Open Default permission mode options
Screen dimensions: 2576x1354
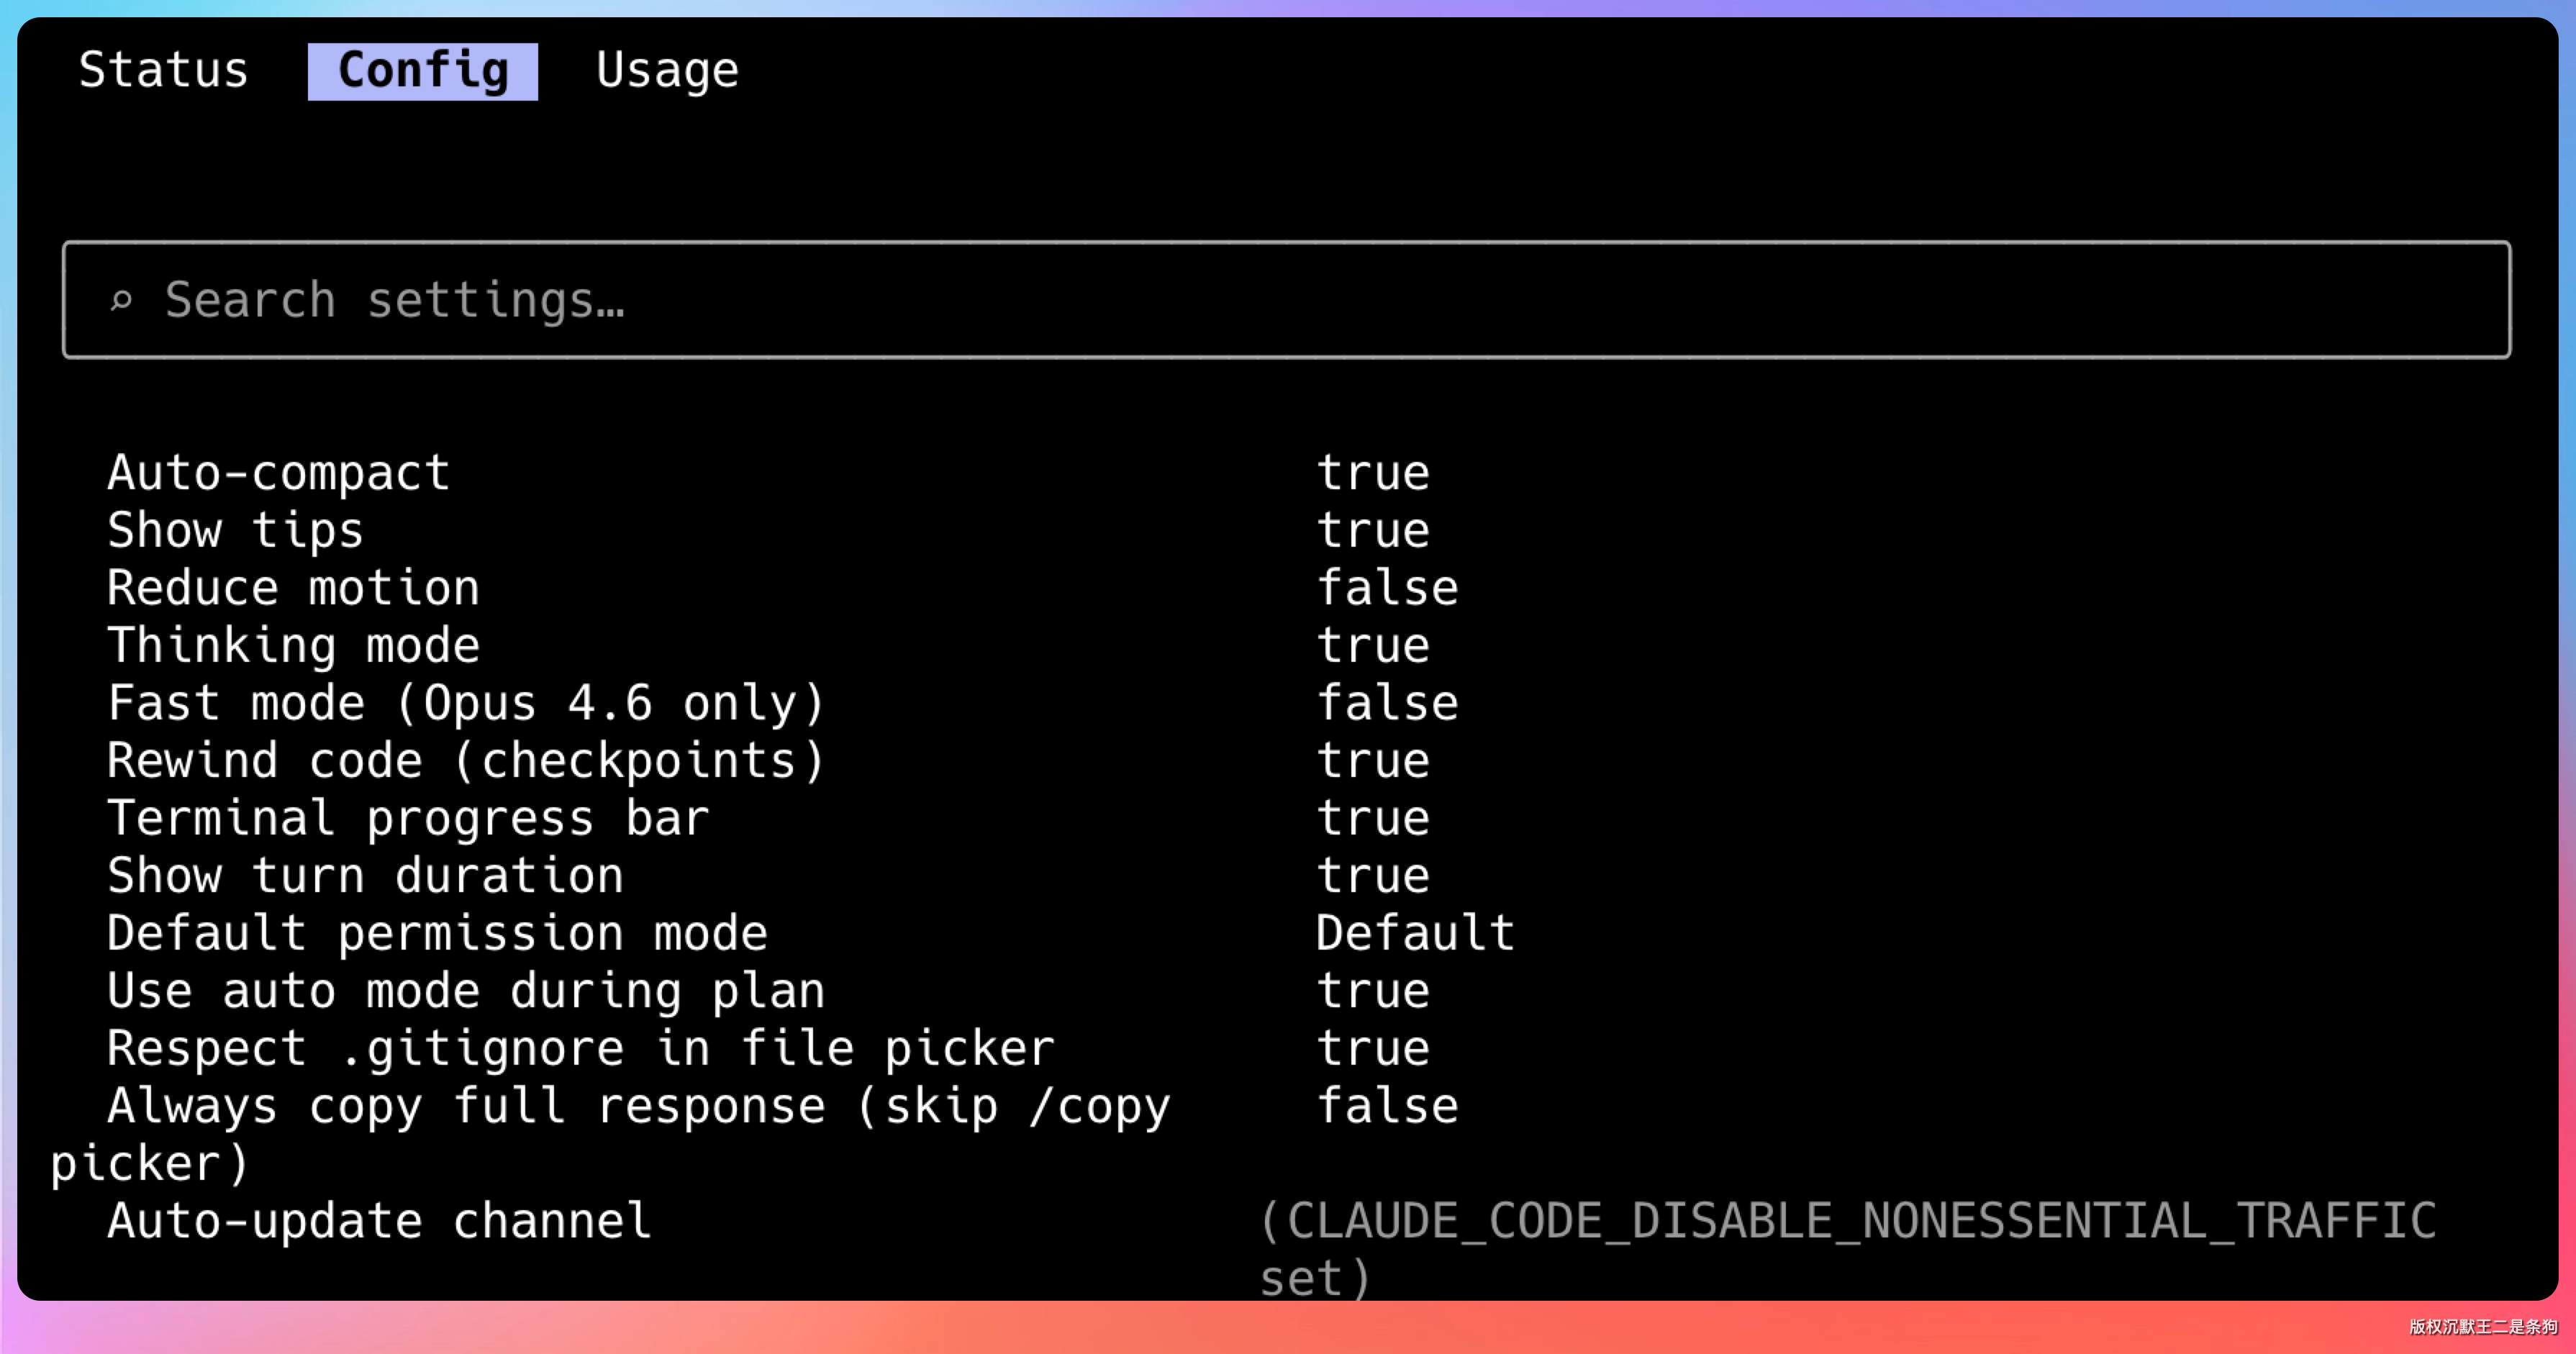(1414, 933)
